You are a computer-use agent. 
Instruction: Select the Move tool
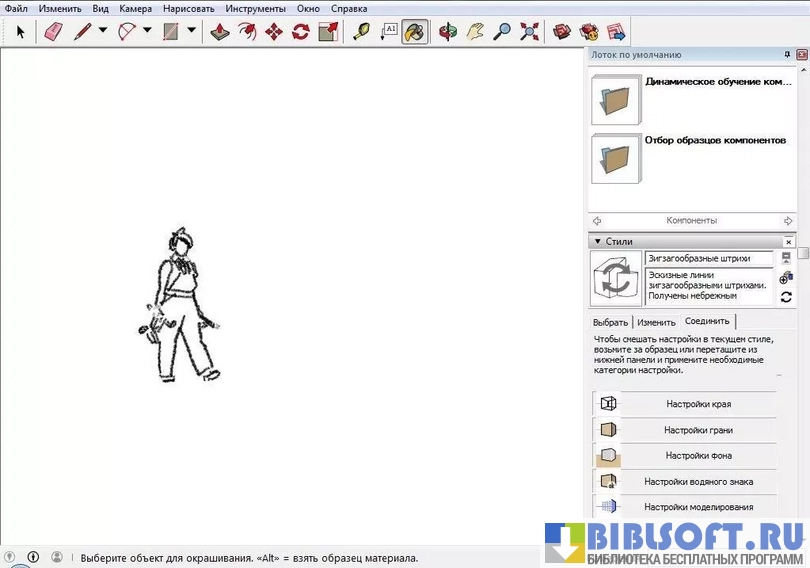coord(273,31)
